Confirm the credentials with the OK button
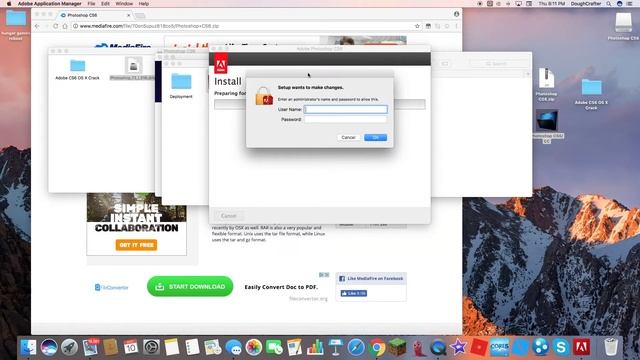This screenshot has height=360, width=640. click(376, 138)
